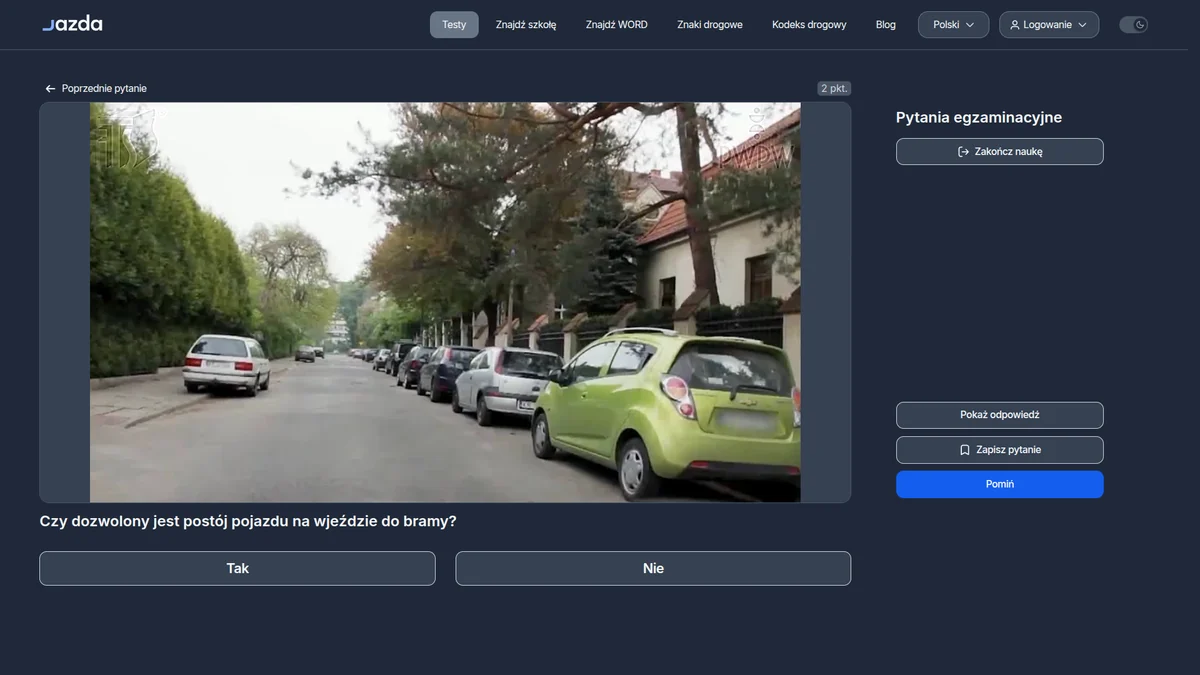Click the exit icon in Zakończ naukę
The height and width of the screenshot is (675, 1200).
click(963, 152)
